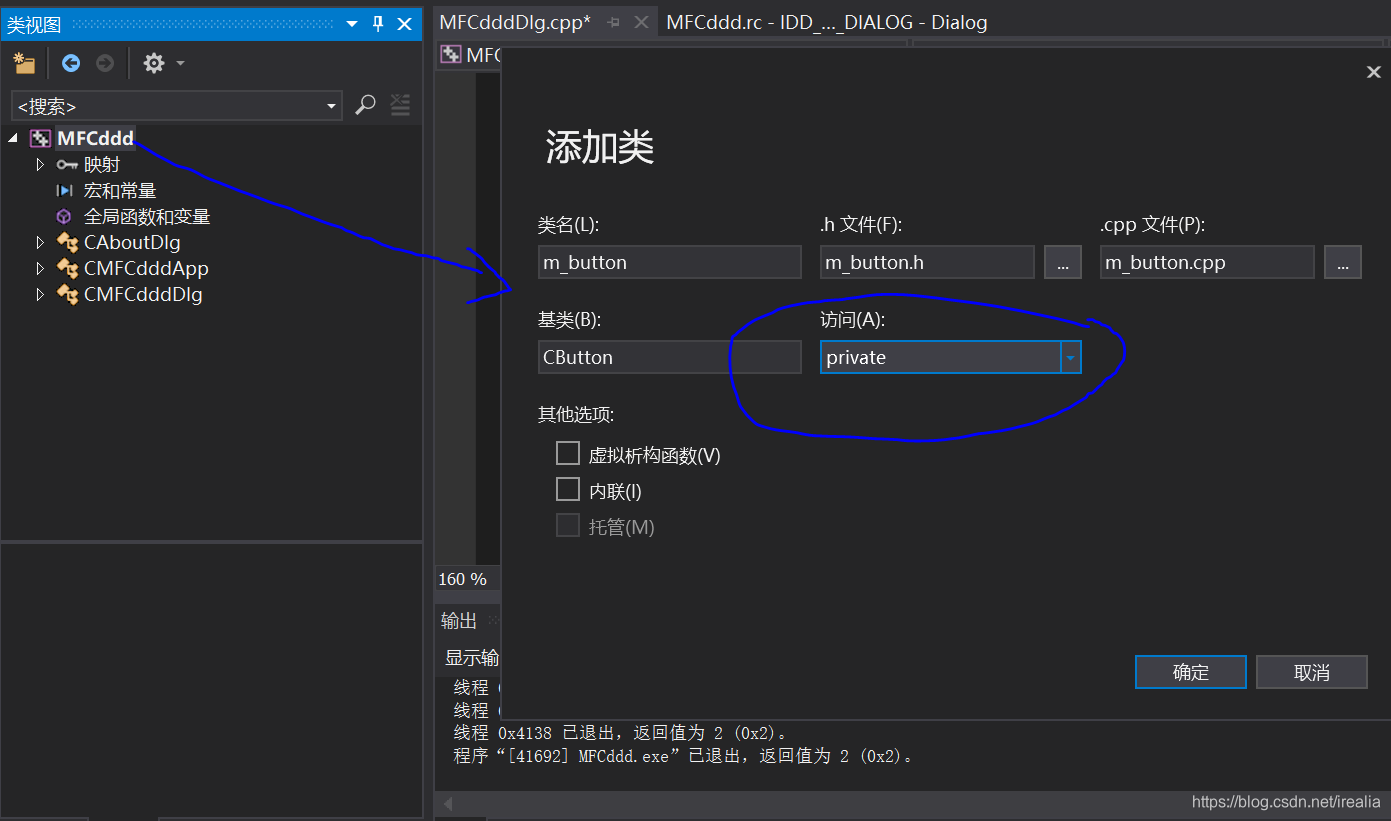
Task: Click the cube icon beside 全局函数和变量
Action: [64, 216]
